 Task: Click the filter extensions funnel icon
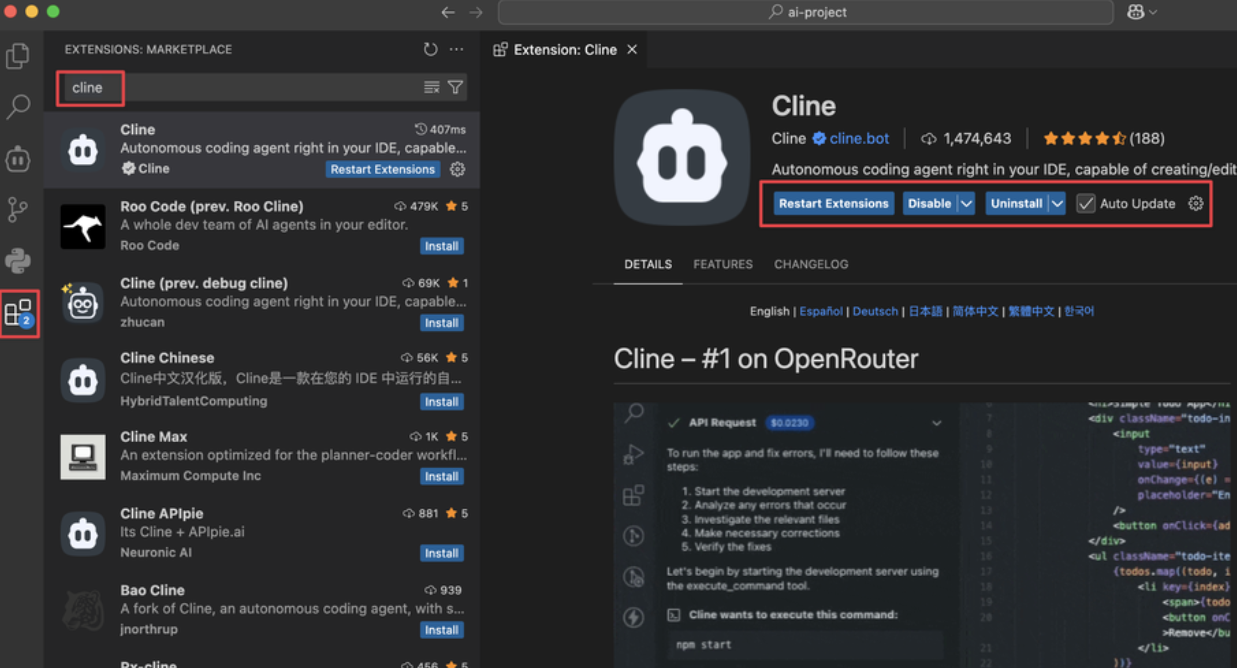click(x=455, y=88)
